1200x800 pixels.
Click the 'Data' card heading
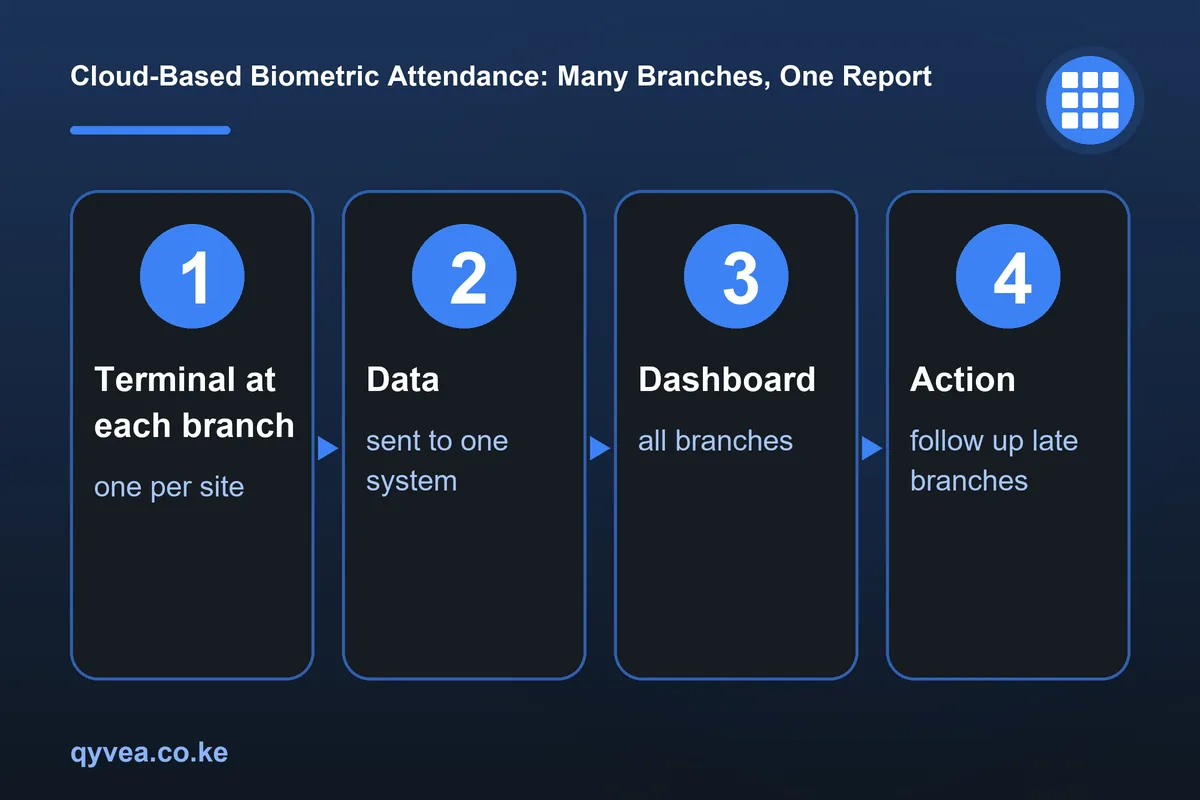[402, 379]
